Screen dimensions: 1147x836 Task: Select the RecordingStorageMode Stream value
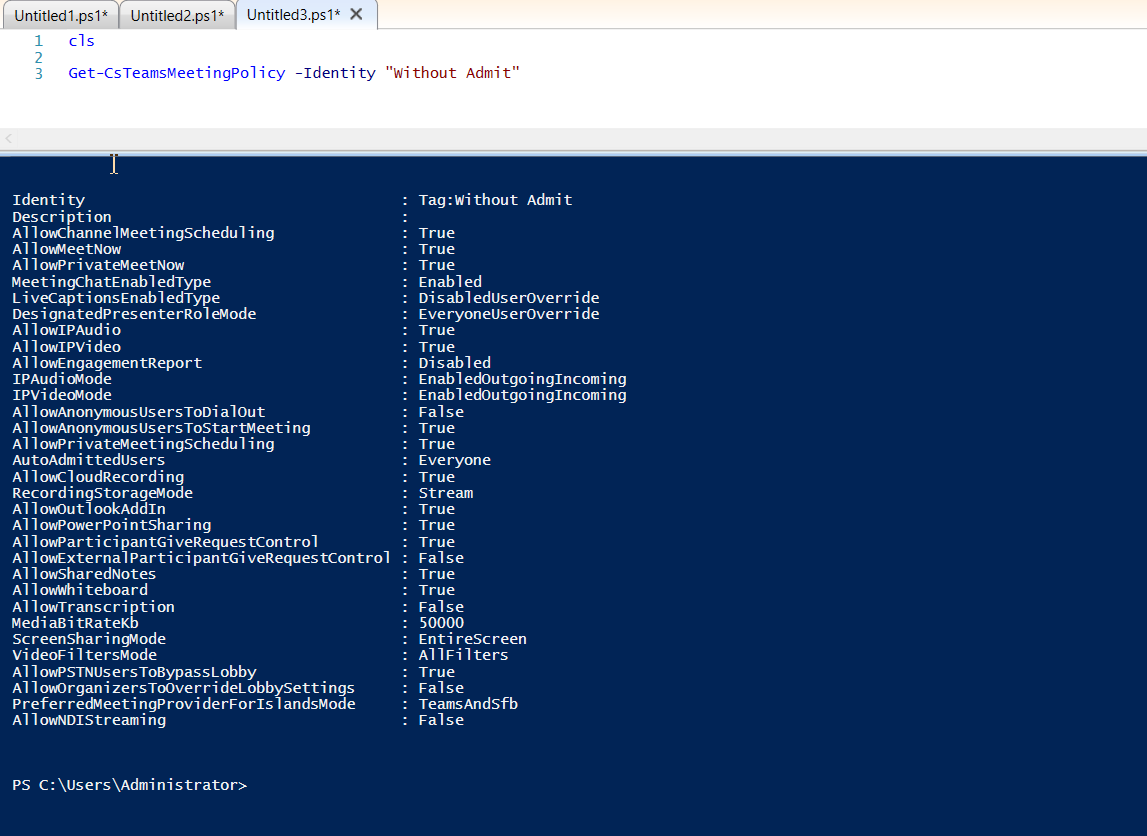445,492
